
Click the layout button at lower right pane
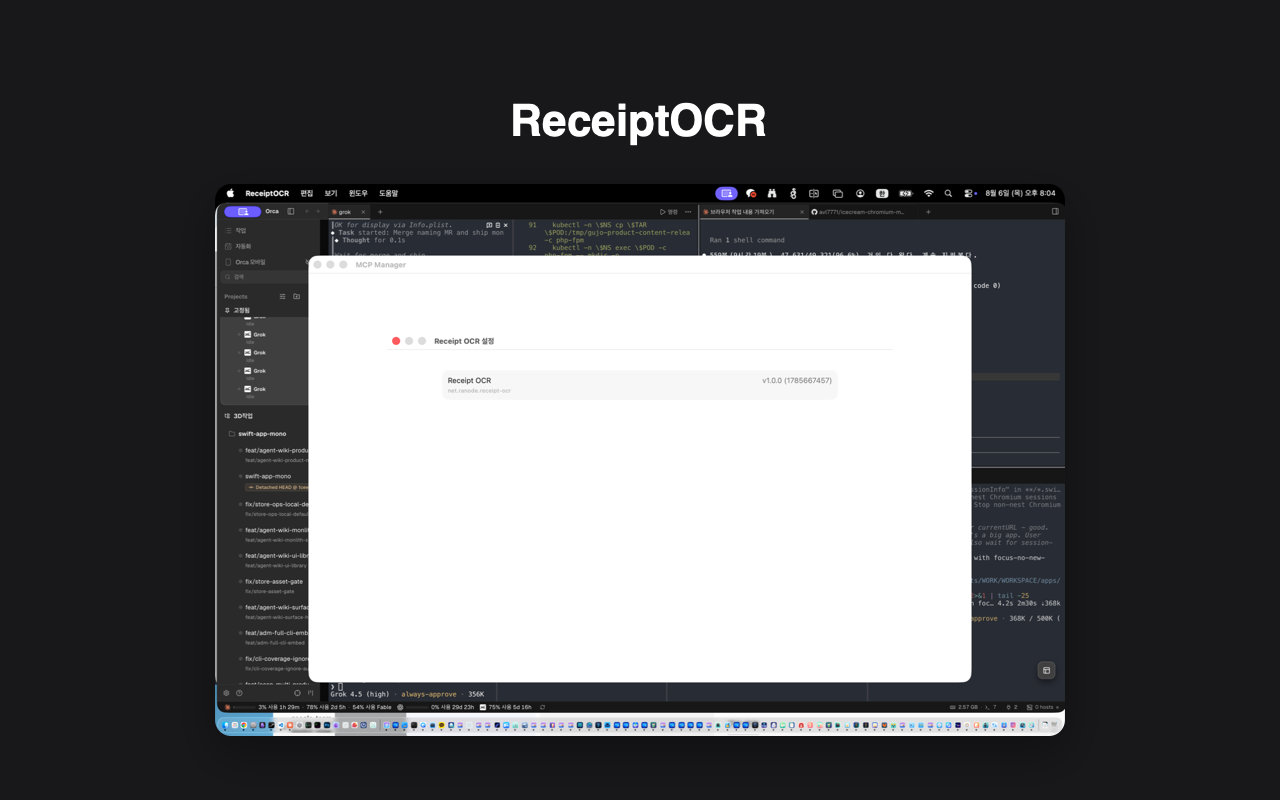click(1046, 670)
